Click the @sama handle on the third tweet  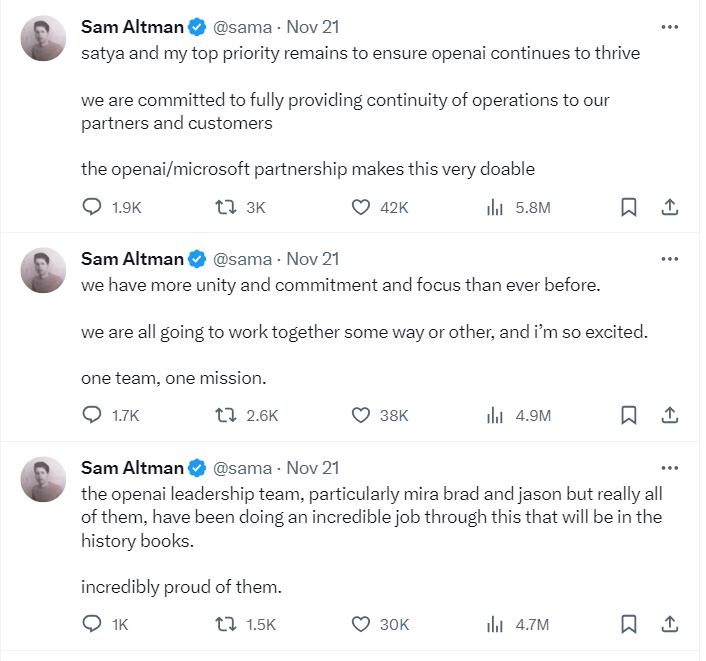point(242,468)
